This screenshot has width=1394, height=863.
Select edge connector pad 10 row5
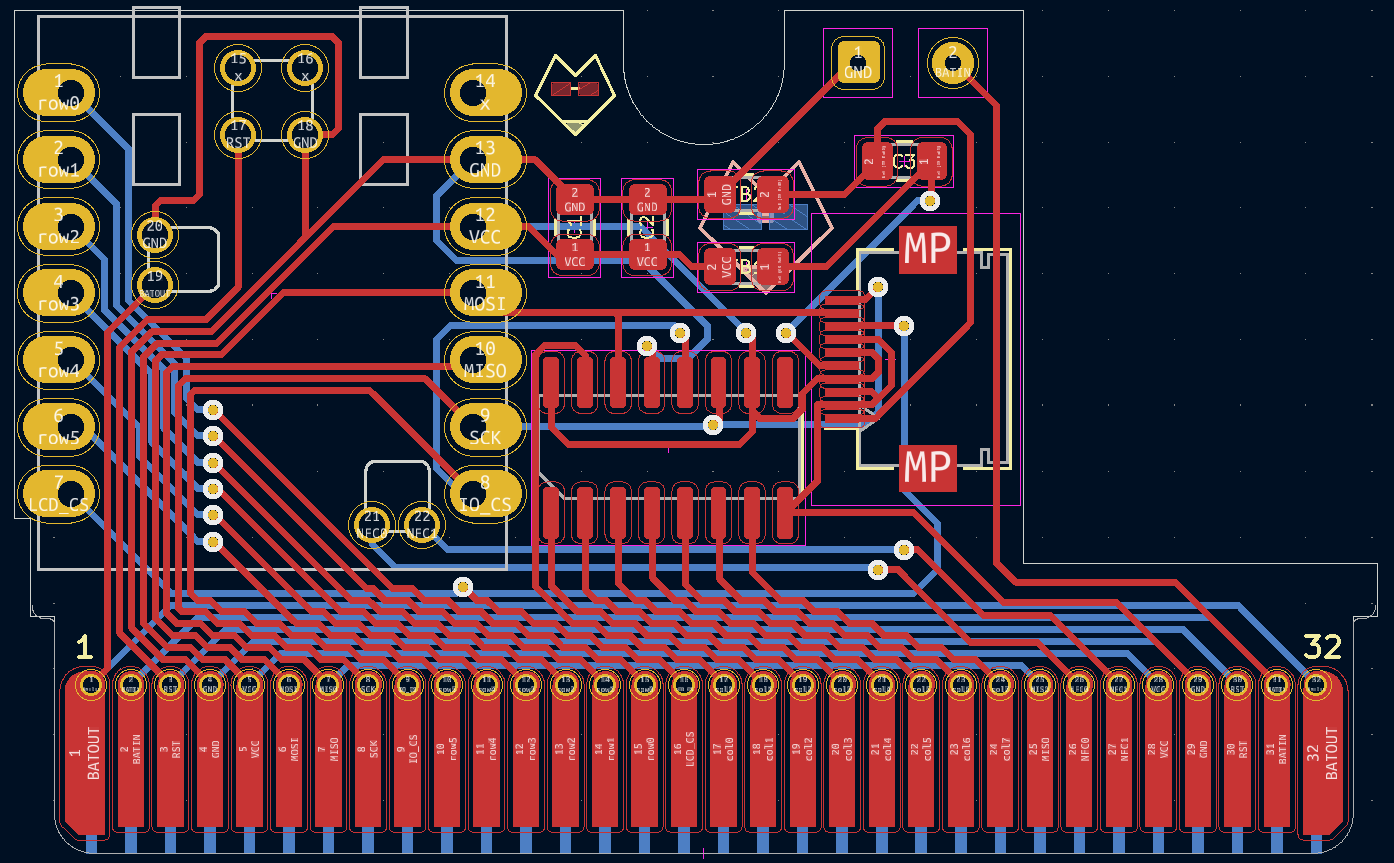point(446,752)
